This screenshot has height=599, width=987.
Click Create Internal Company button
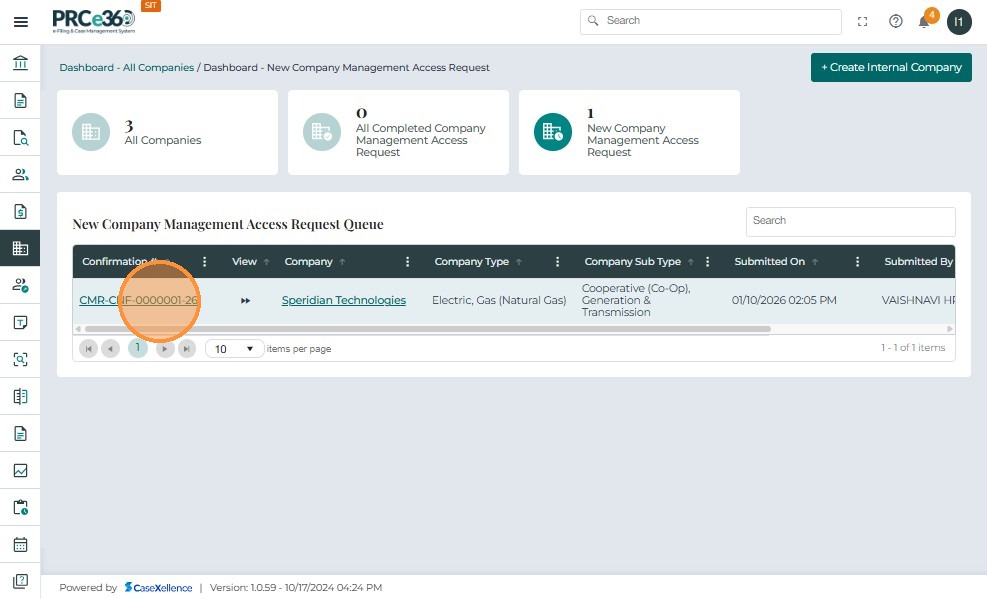[891, 67]
